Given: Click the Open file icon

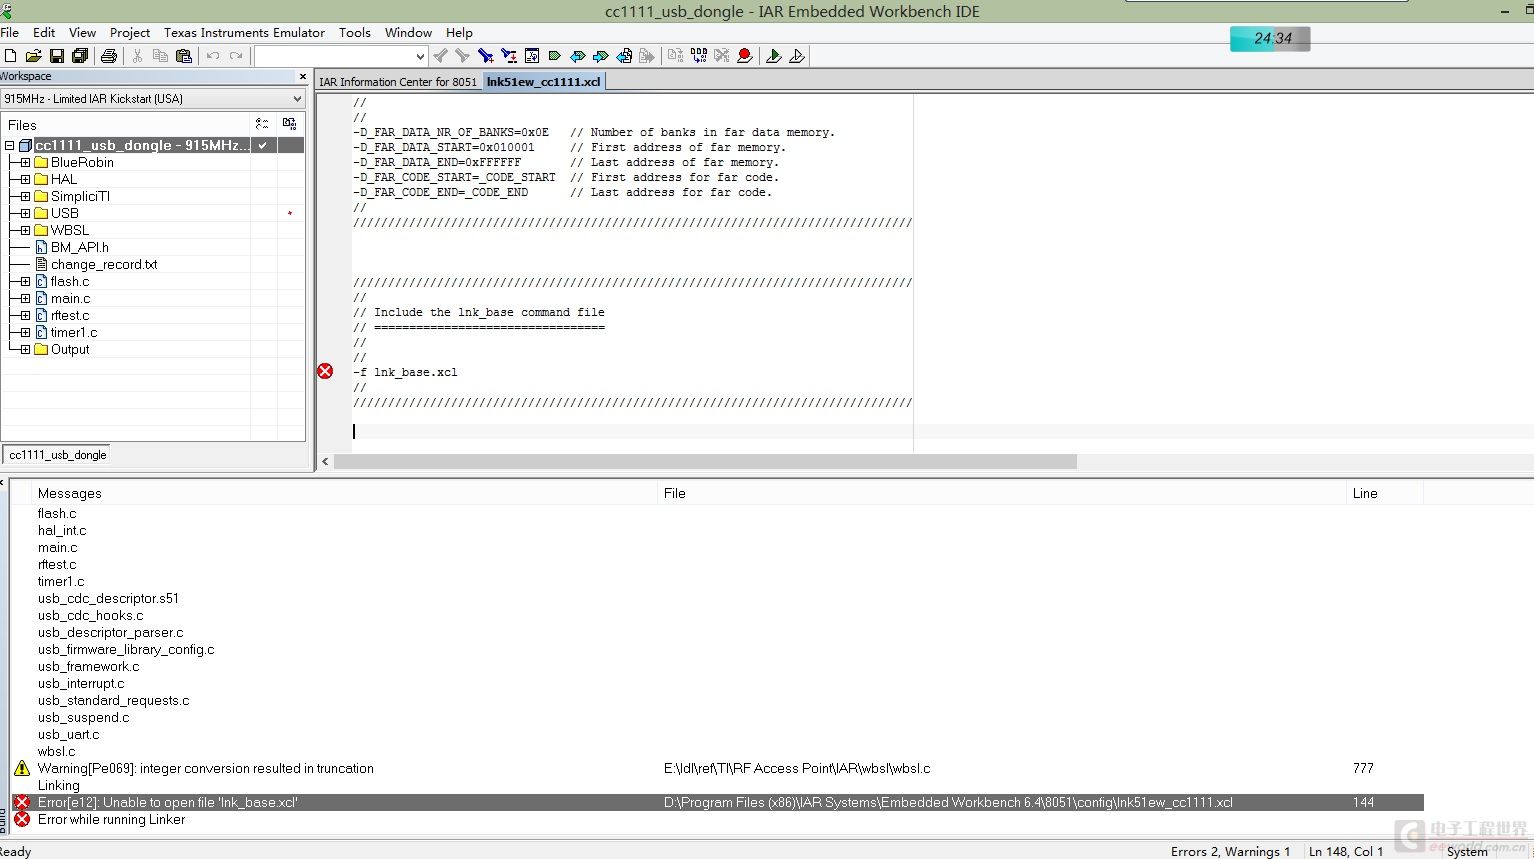Looking at the screenshot, I should tap(33, 56).
